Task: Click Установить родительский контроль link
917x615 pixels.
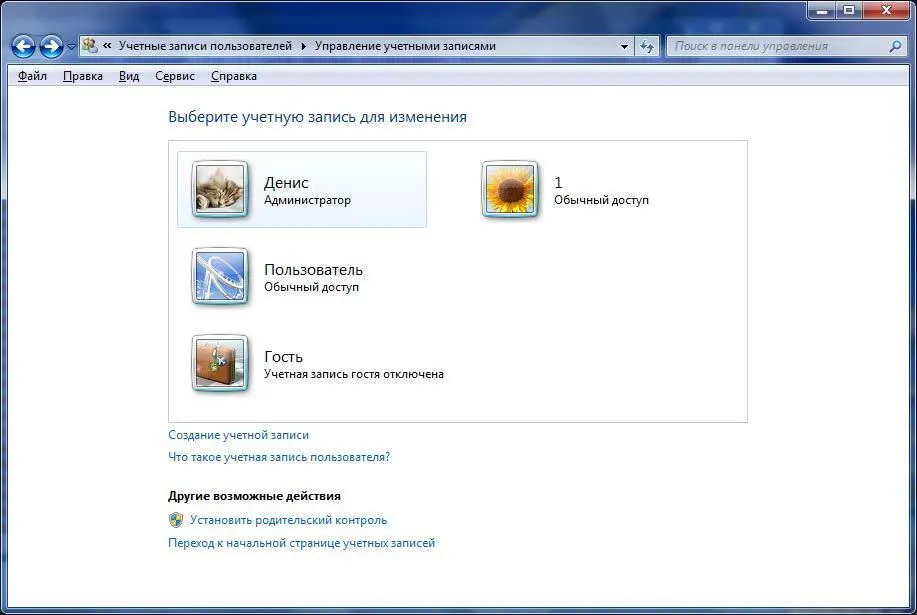Action: coord(288,520)
